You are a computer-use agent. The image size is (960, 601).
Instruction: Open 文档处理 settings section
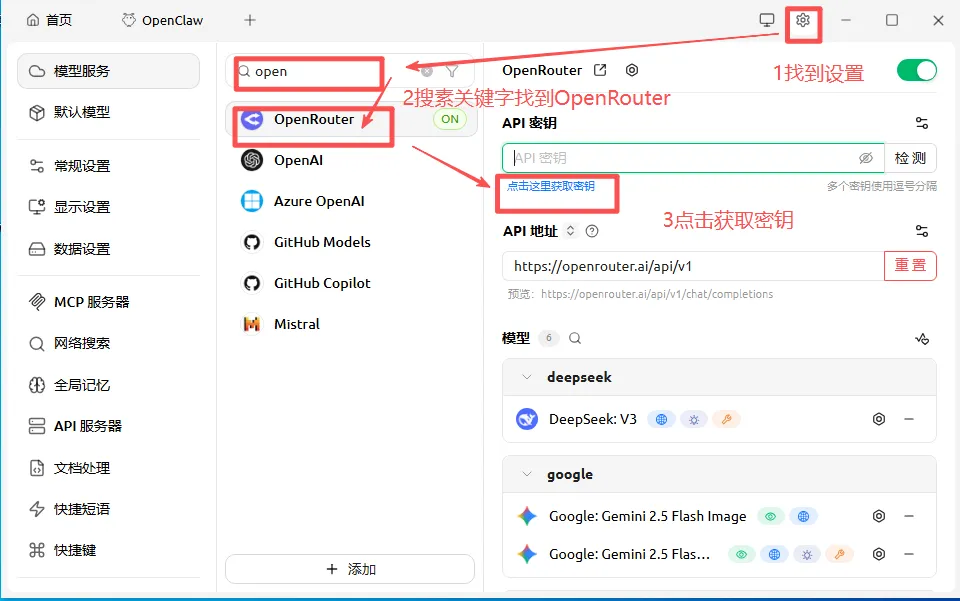(108, 468)
